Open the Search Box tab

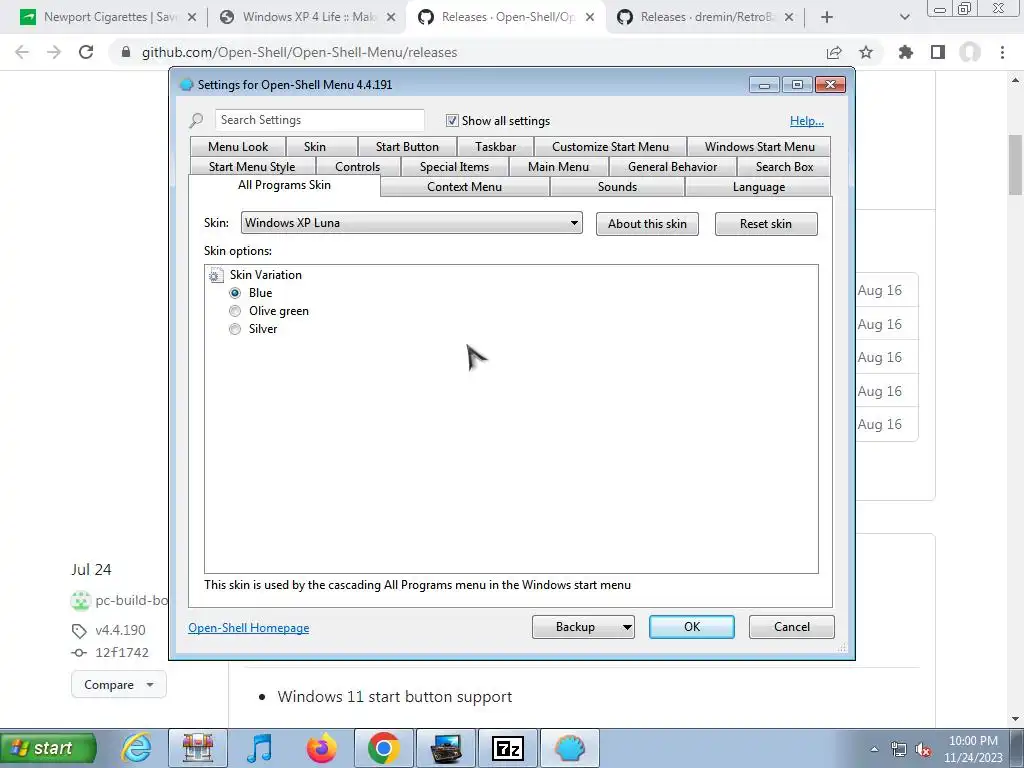784,167
